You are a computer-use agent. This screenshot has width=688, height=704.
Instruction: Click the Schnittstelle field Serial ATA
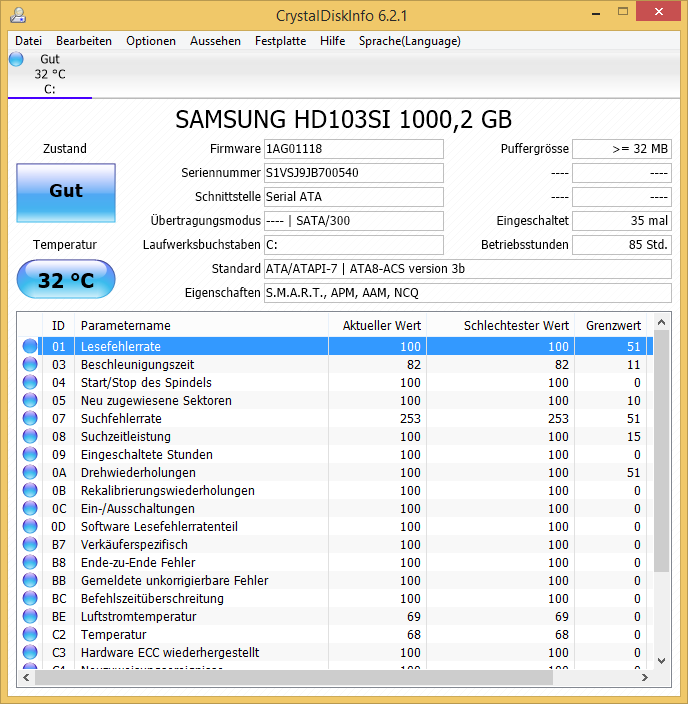[354, 197]
